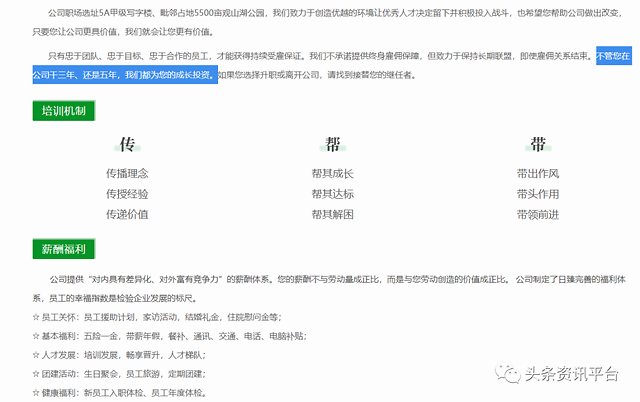Screen dimensions: 640x402
Task: Click the 帮其成长 text item
Action: [333, 173]
